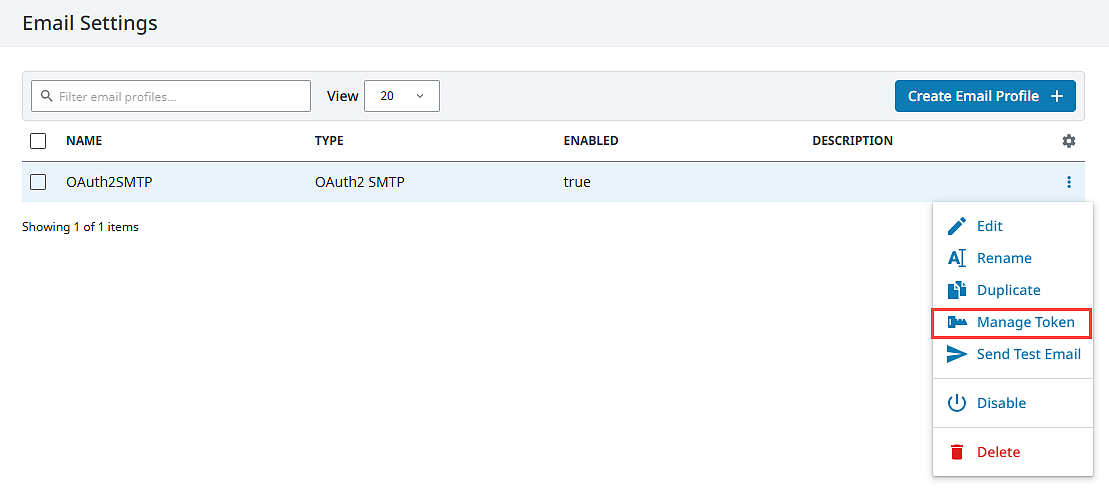Choose Disable from the context menu
The image size is (1109, 490).
[x=1012, y=403]
